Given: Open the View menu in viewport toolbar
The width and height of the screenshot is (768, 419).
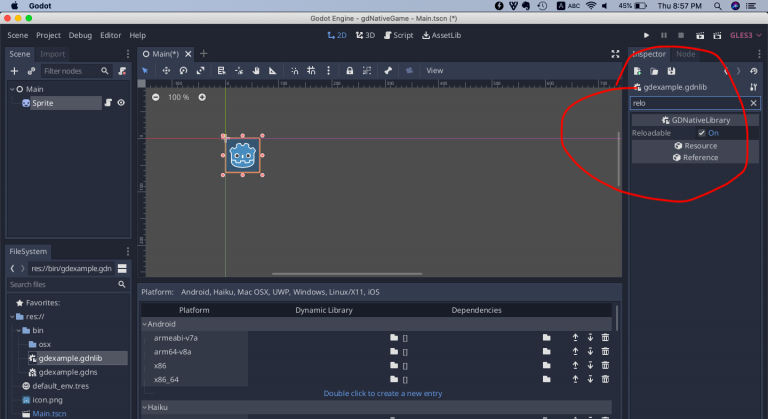Looking at the screenshot, I should [434, 71].
